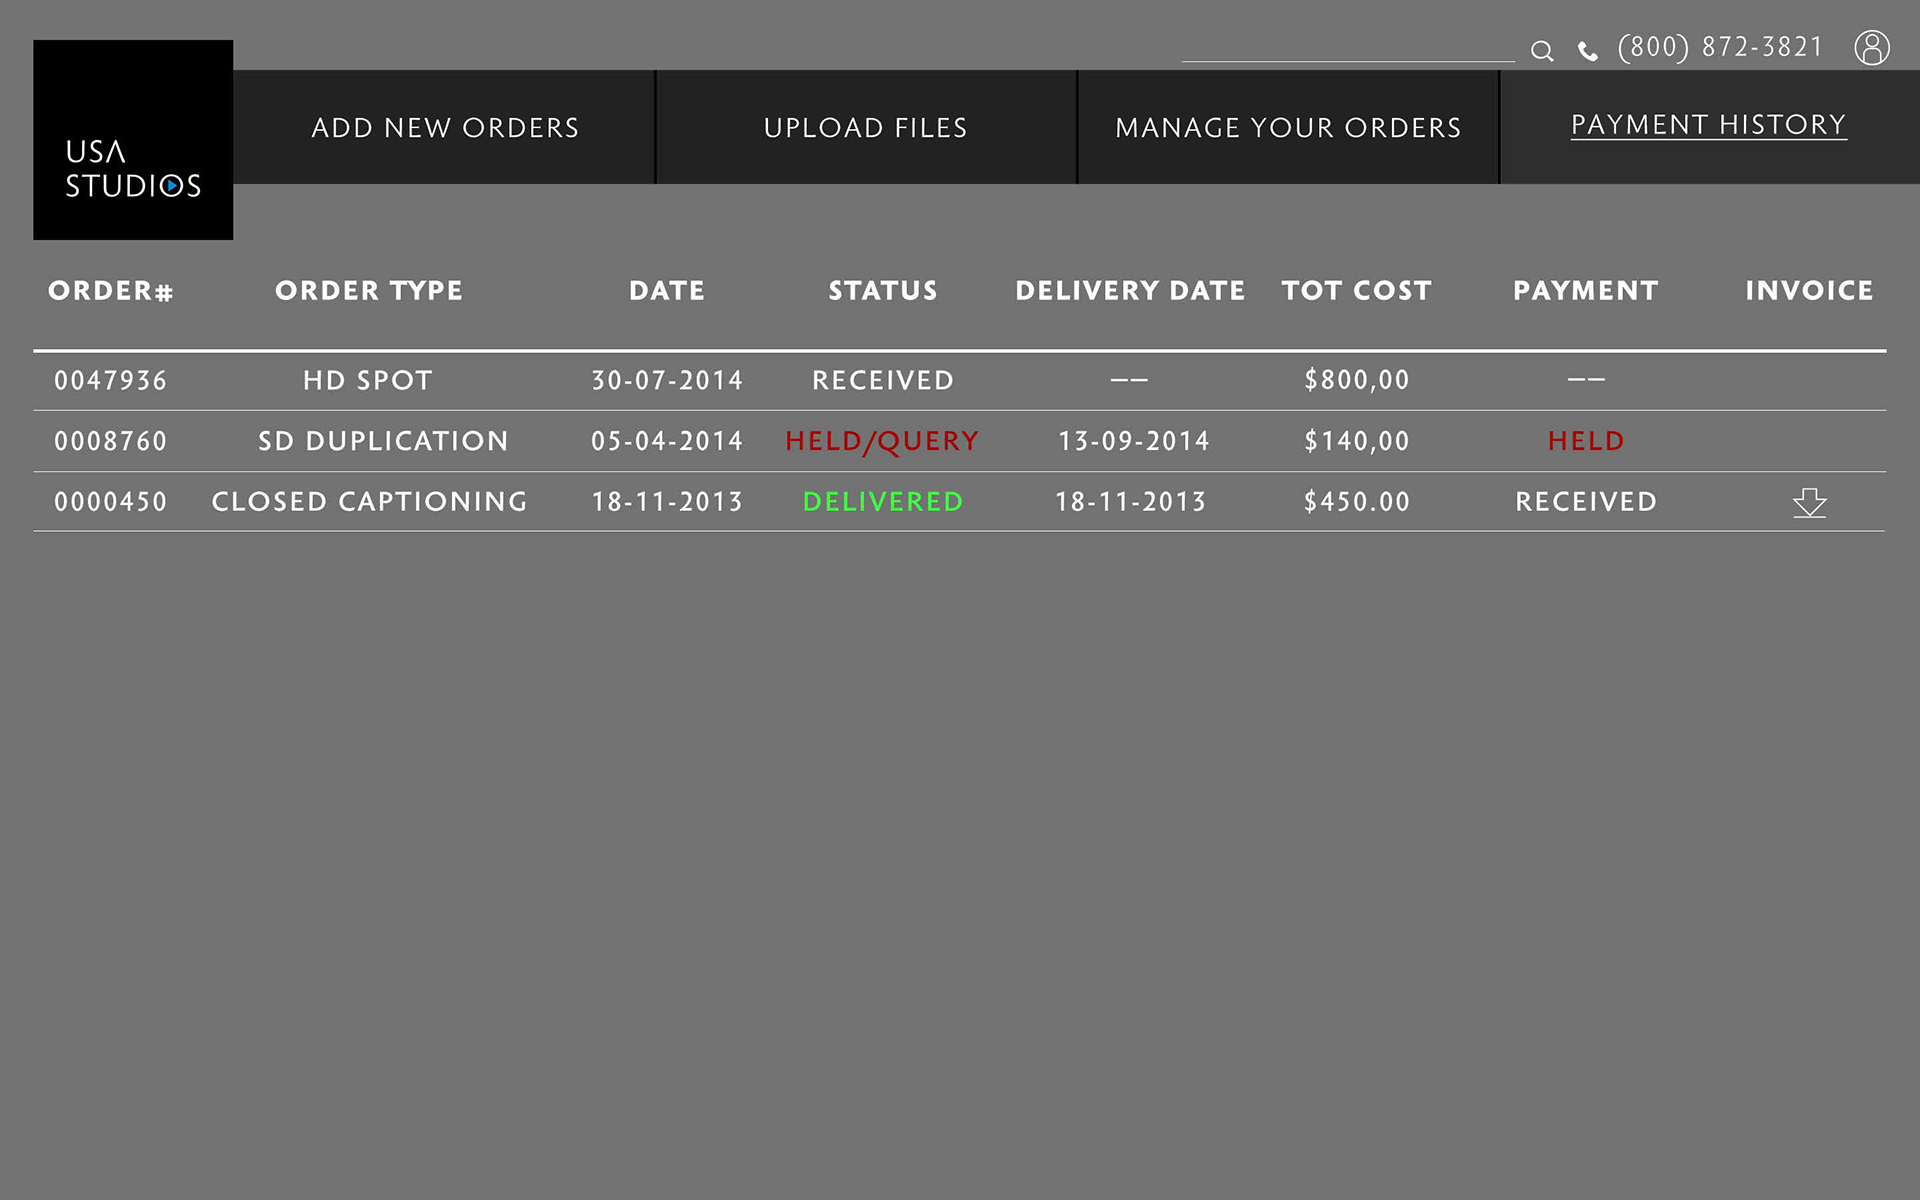Click the HELD/QUERY status text
This screenshot has width=1920, height=1200.
(x=882, y=441)
